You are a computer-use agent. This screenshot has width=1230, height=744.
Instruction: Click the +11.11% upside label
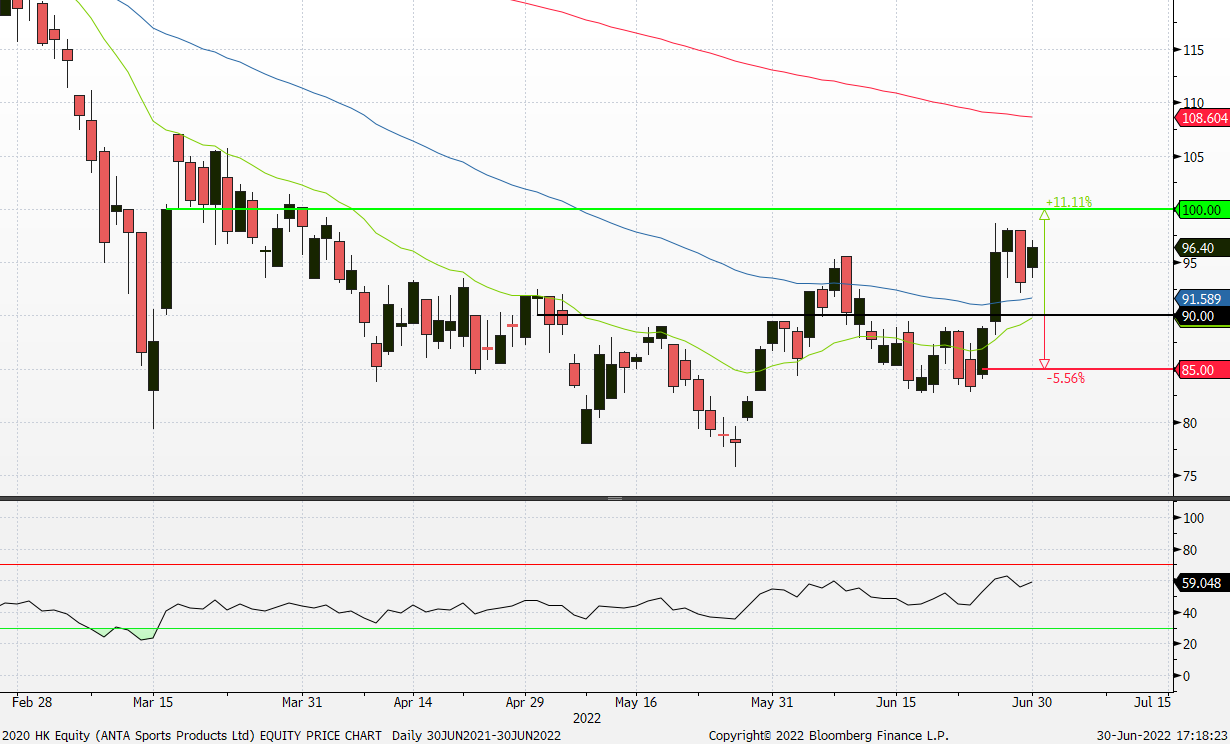coord(1068,202)
